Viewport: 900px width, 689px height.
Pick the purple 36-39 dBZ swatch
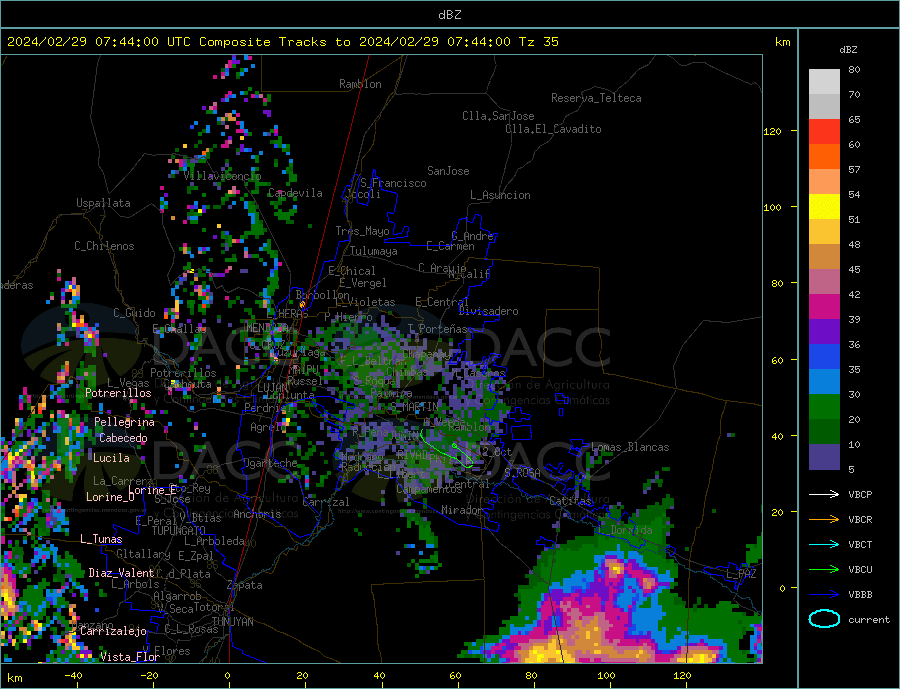coord(824,332)
